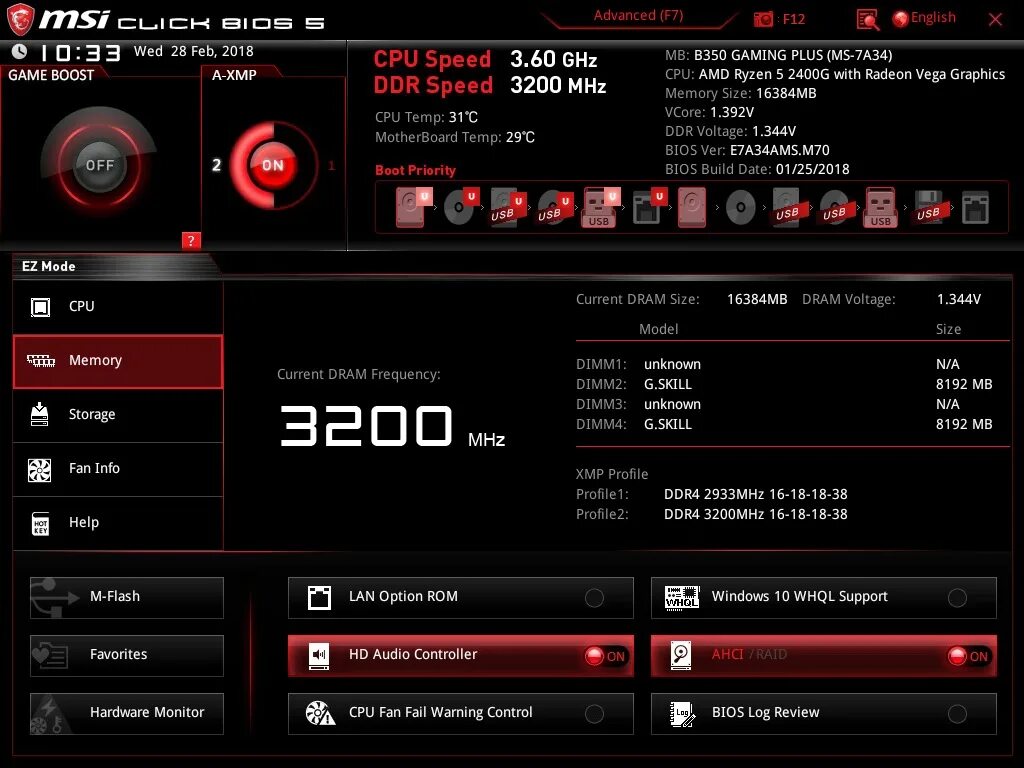Select UEFI USB CD/DVD boot icon
The height and width of the screenshot is (768, 1024).
tap(554, 208)
